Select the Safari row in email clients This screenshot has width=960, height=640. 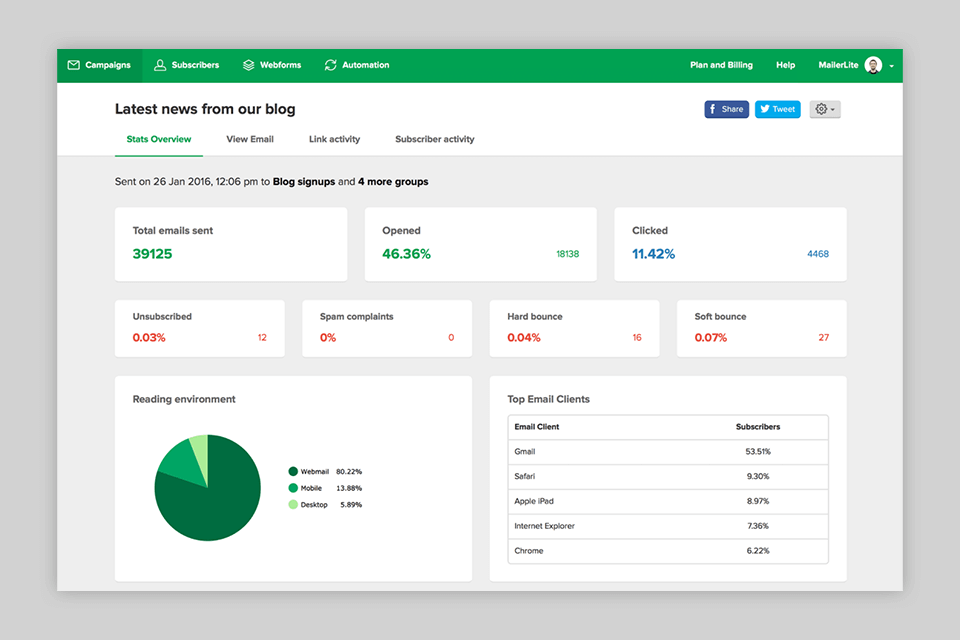(x=668, y=476)
